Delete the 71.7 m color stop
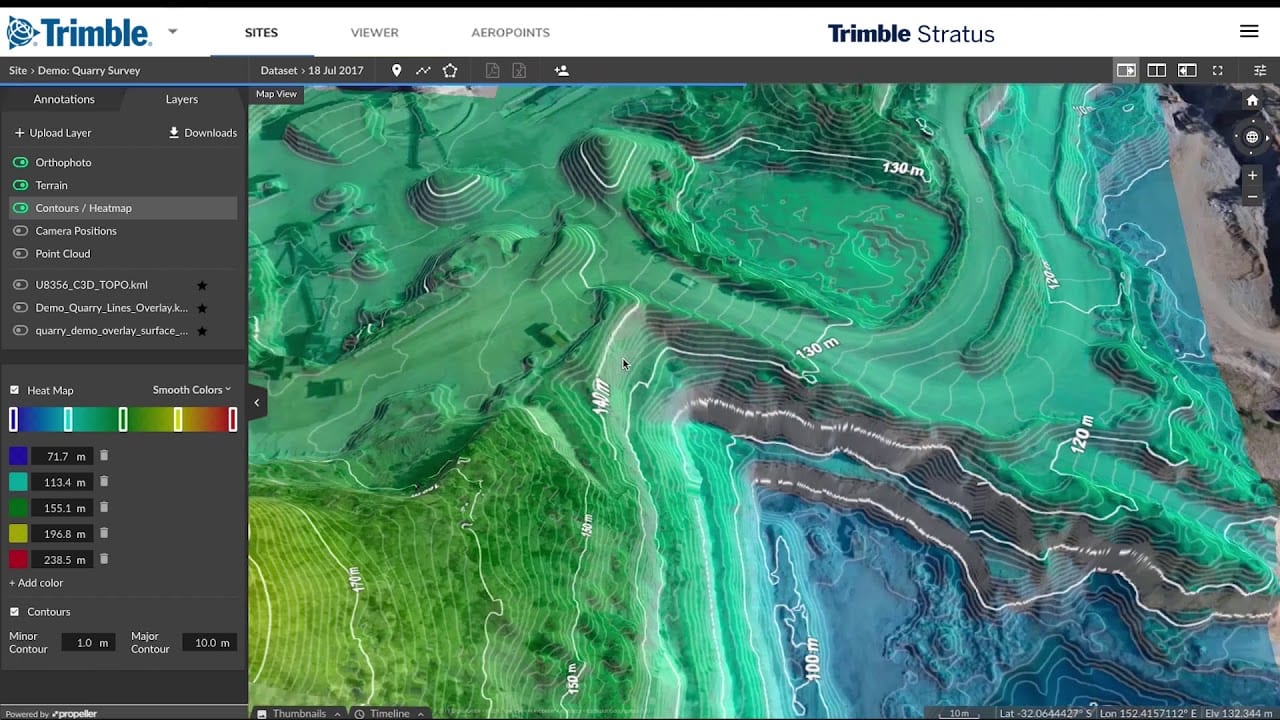Image resolution: width=1280 pixels, height=720 pixels. coord(104,456)
